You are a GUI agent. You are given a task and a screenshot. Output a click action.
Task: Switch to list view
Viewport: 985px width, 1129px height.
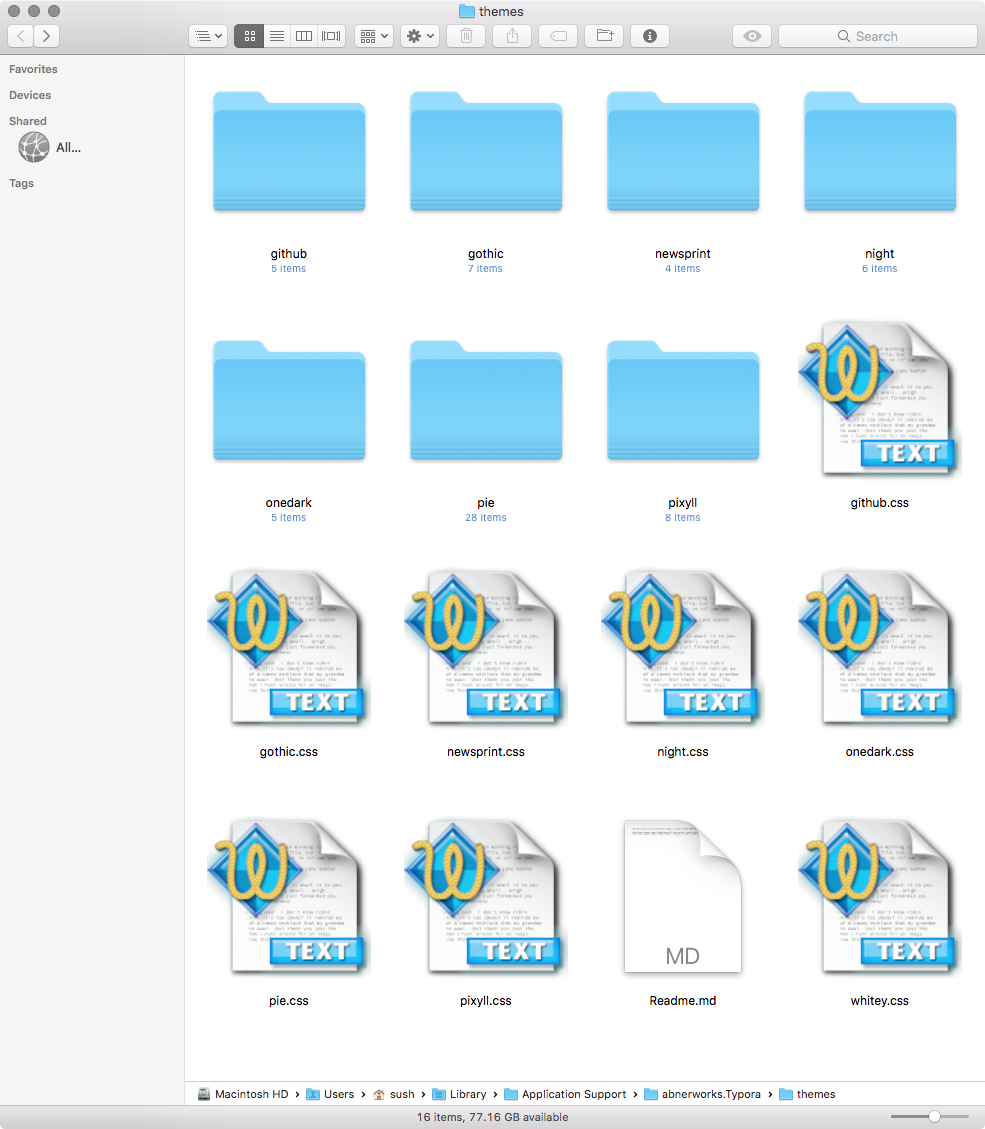(276, 36)
